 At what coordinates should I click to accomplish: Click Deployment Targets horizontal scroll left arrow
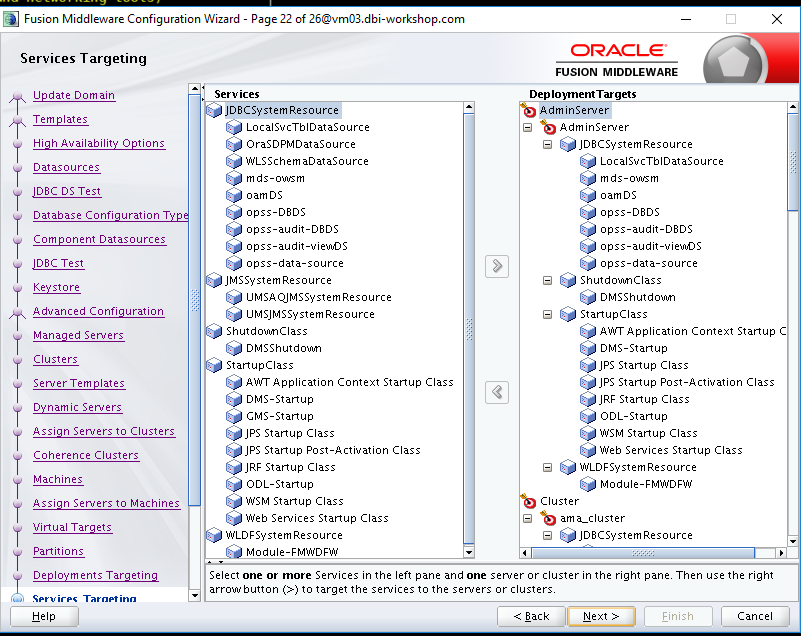[525, 553]
